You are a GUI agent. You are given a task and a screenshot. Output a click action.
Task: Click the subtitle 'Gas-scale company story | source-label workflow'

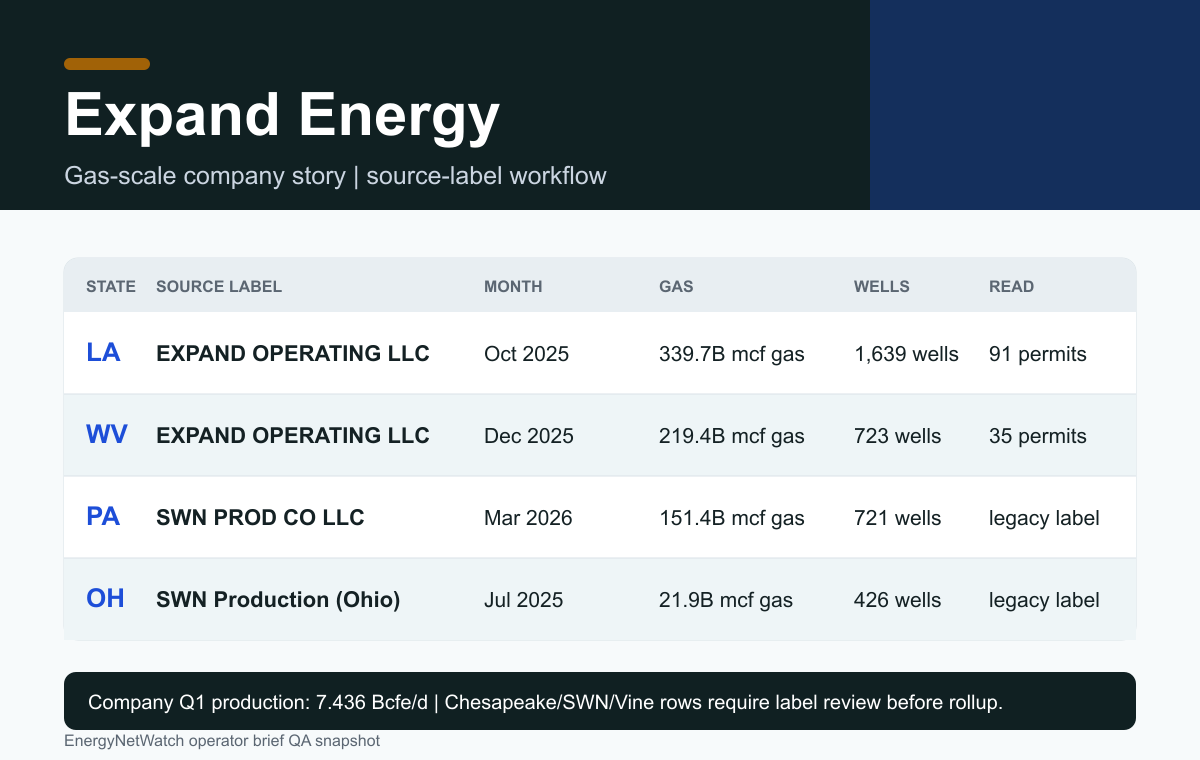point(335,176)
